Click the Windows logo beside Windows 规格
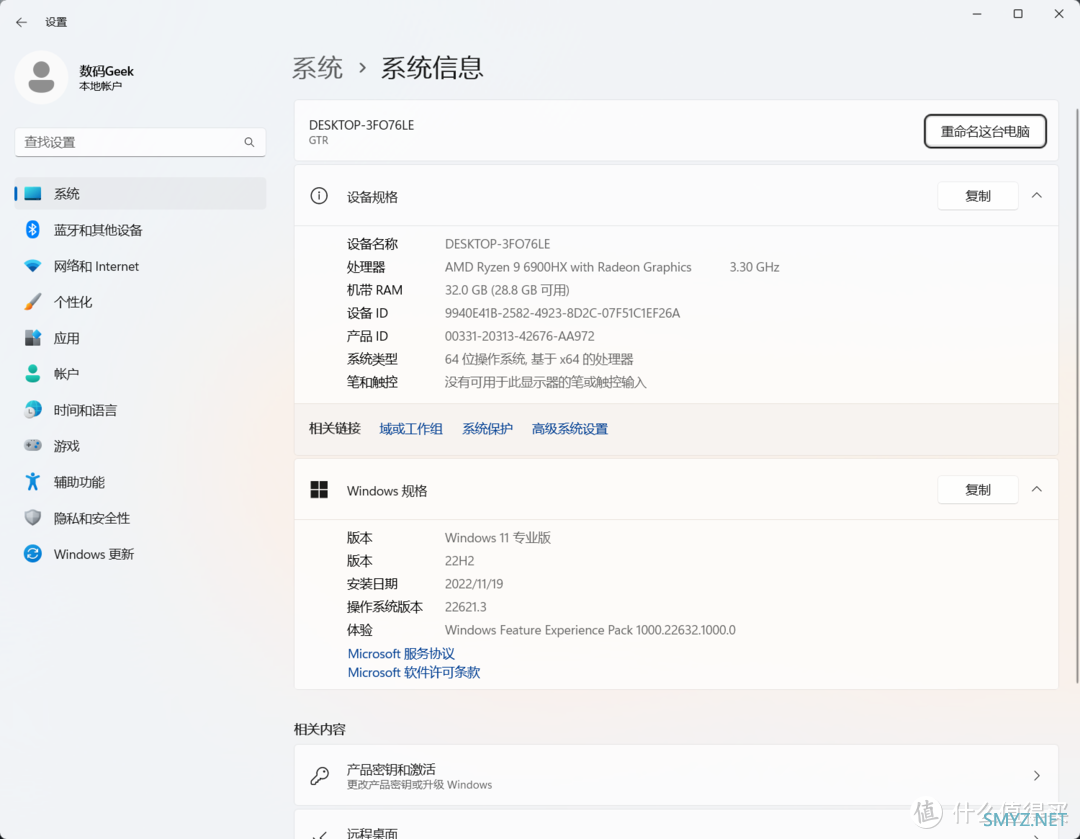Viewport: 1080px width, 839px height. pyautogui.click(x=319, y=490)
